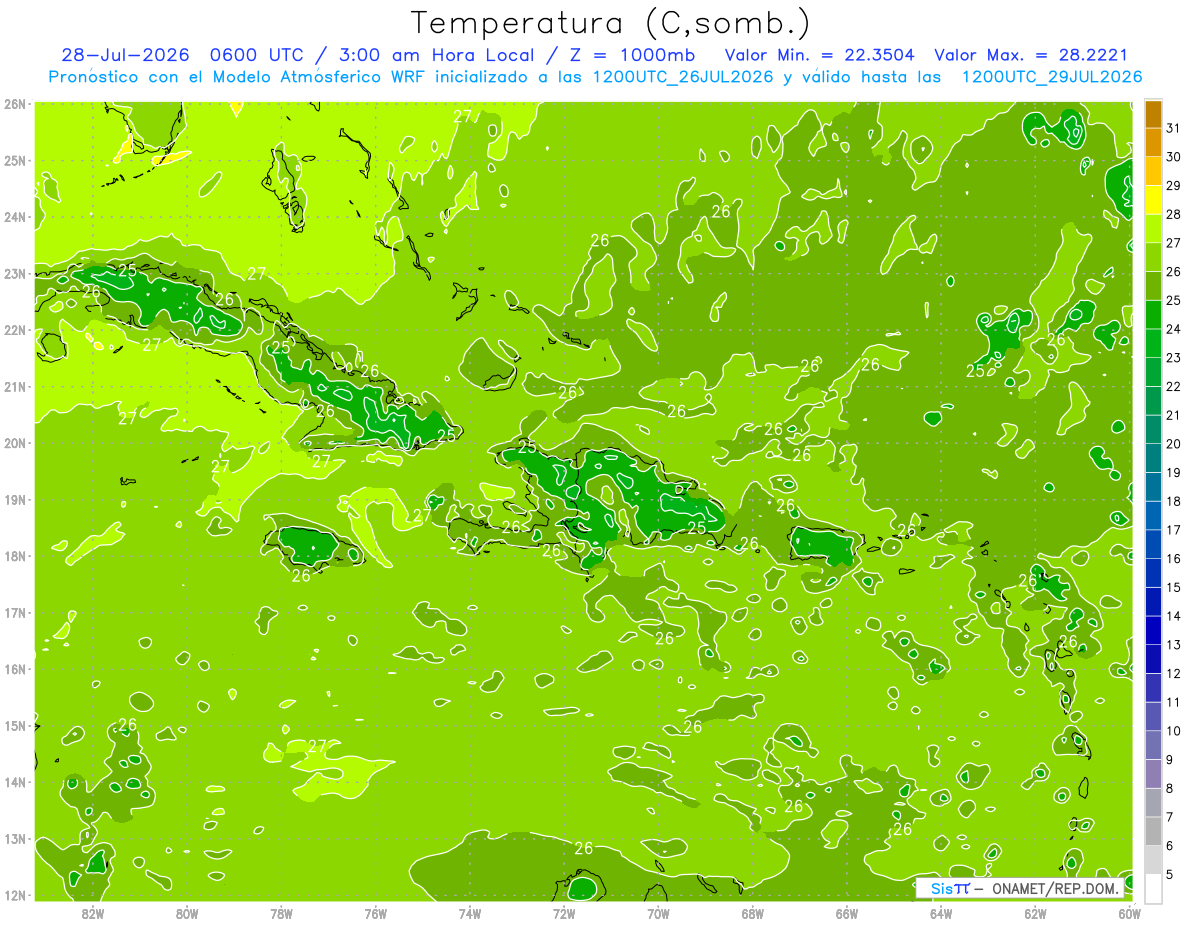The image size is (1200, 927).
Task: Select the orange colorbar swatch between 30 and 31
Action: 1153,143
